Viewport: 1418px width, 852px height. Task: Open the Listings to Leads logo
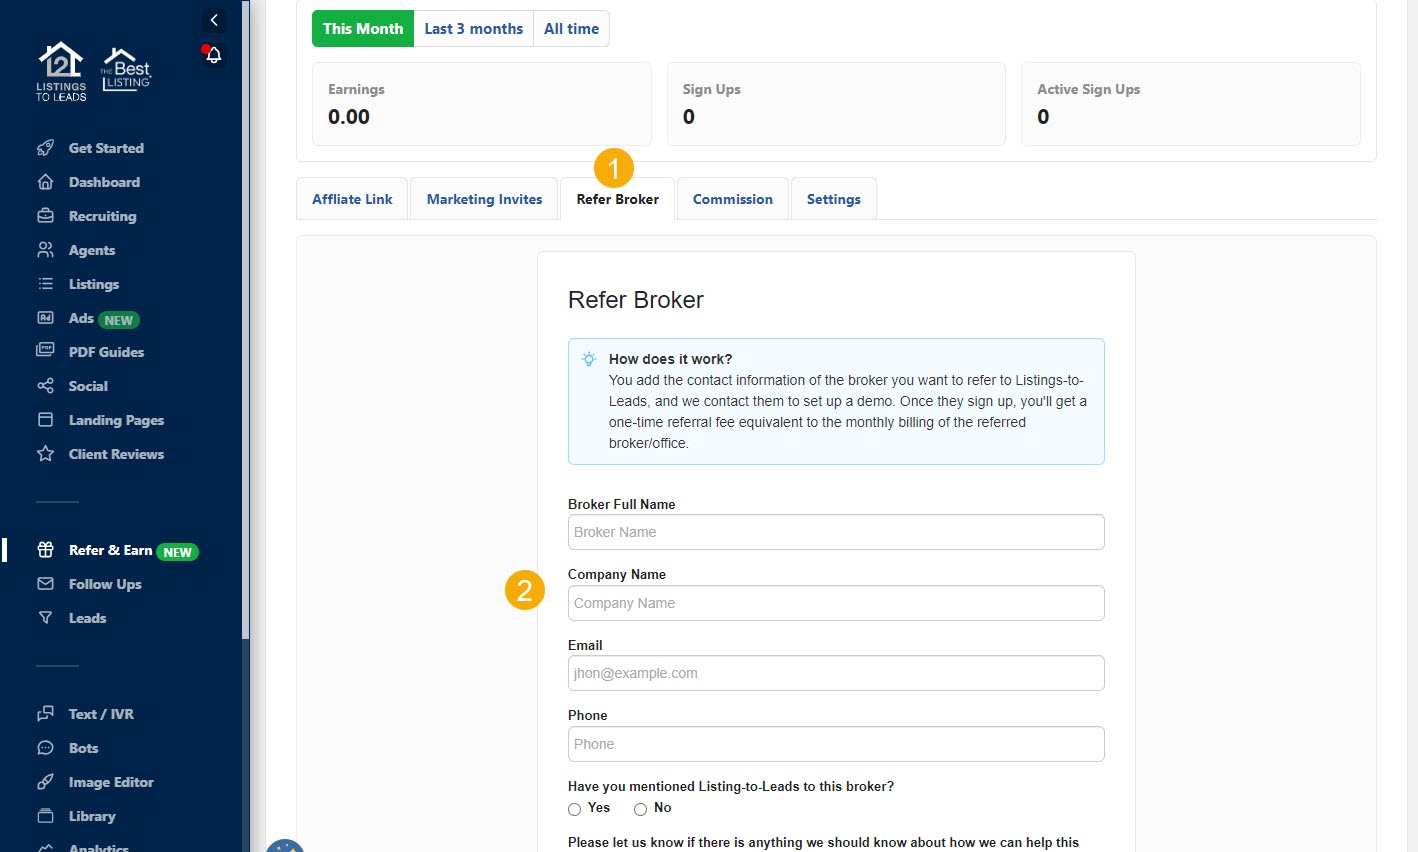pyautogui.click(x=61, y=71)
